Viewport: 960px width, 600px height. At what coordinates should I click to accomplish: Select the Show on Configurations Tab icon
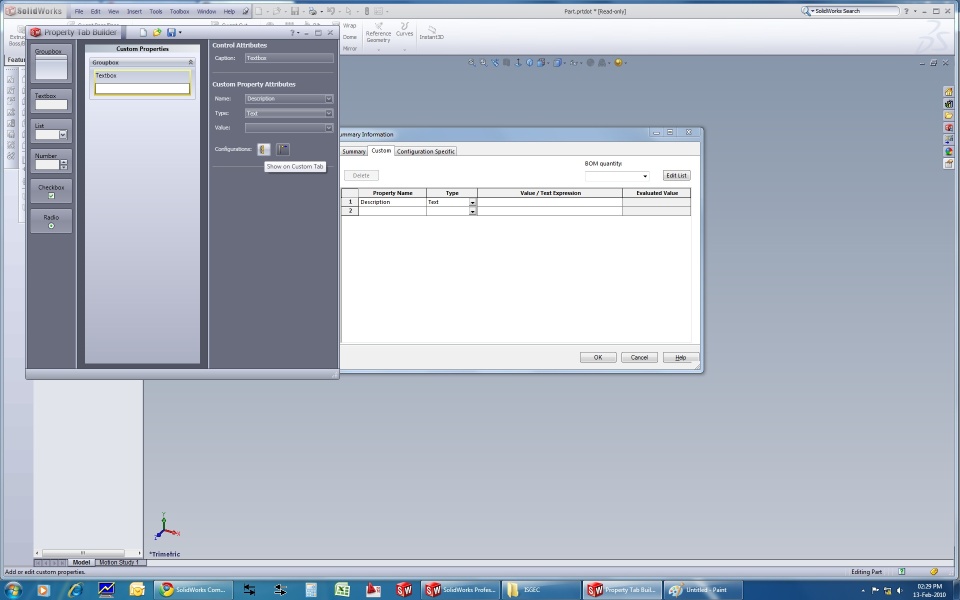(283, 149)
